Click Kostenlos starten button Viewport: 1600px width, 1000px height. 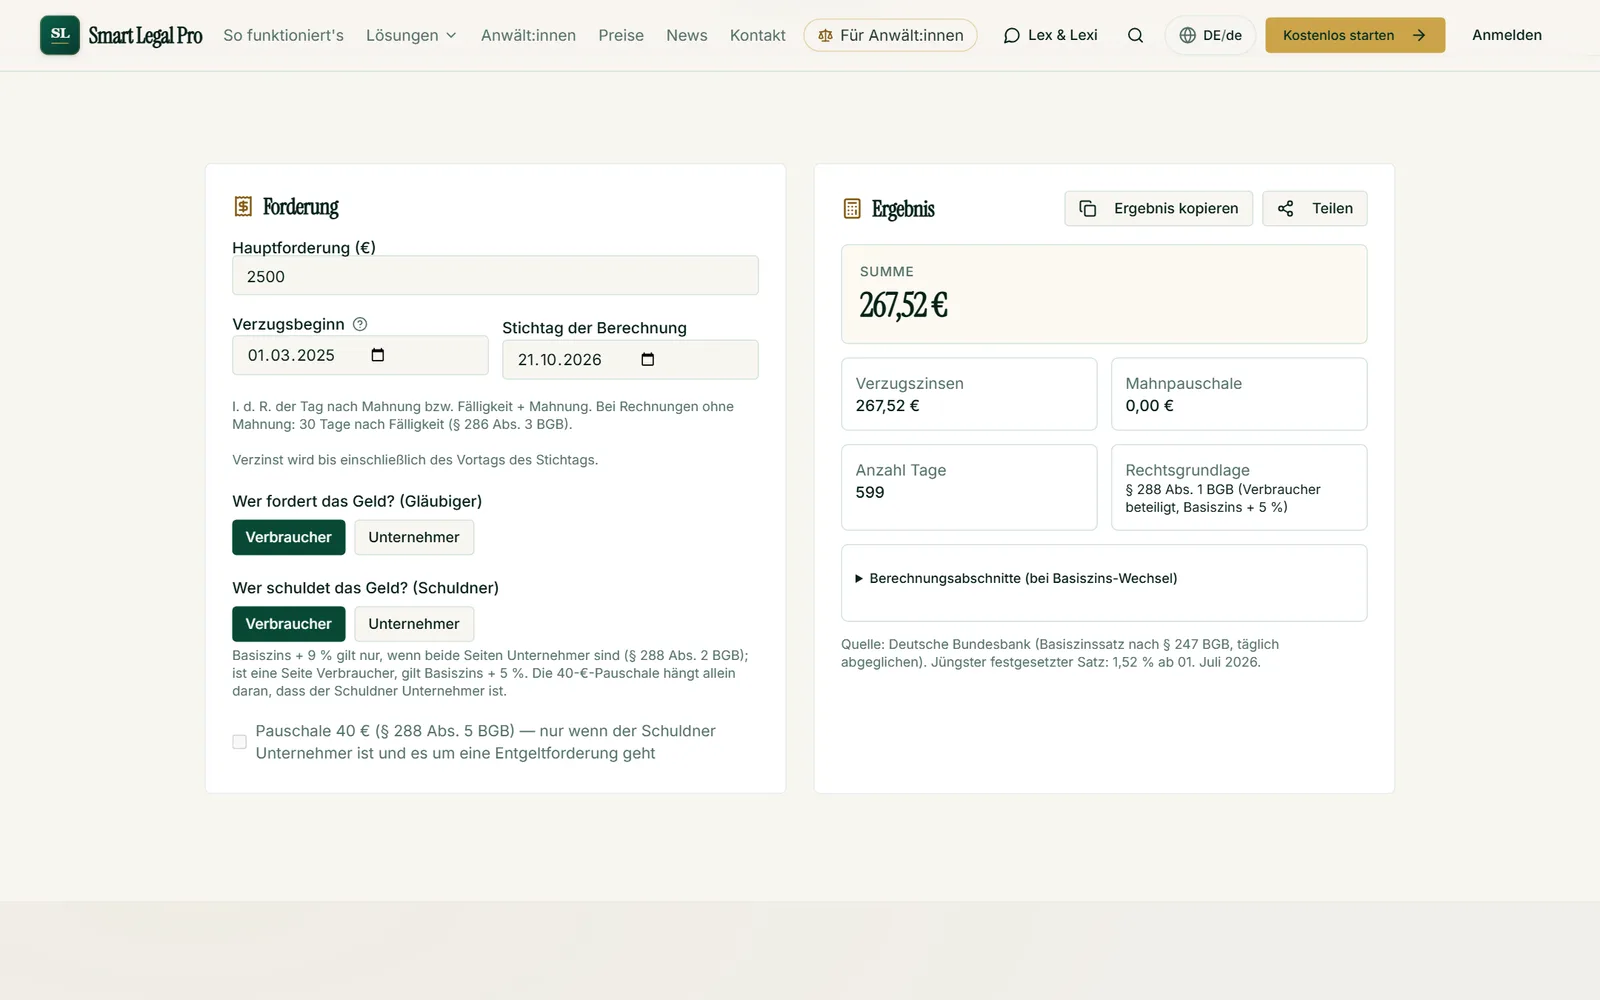click(x=1355, y=35)
